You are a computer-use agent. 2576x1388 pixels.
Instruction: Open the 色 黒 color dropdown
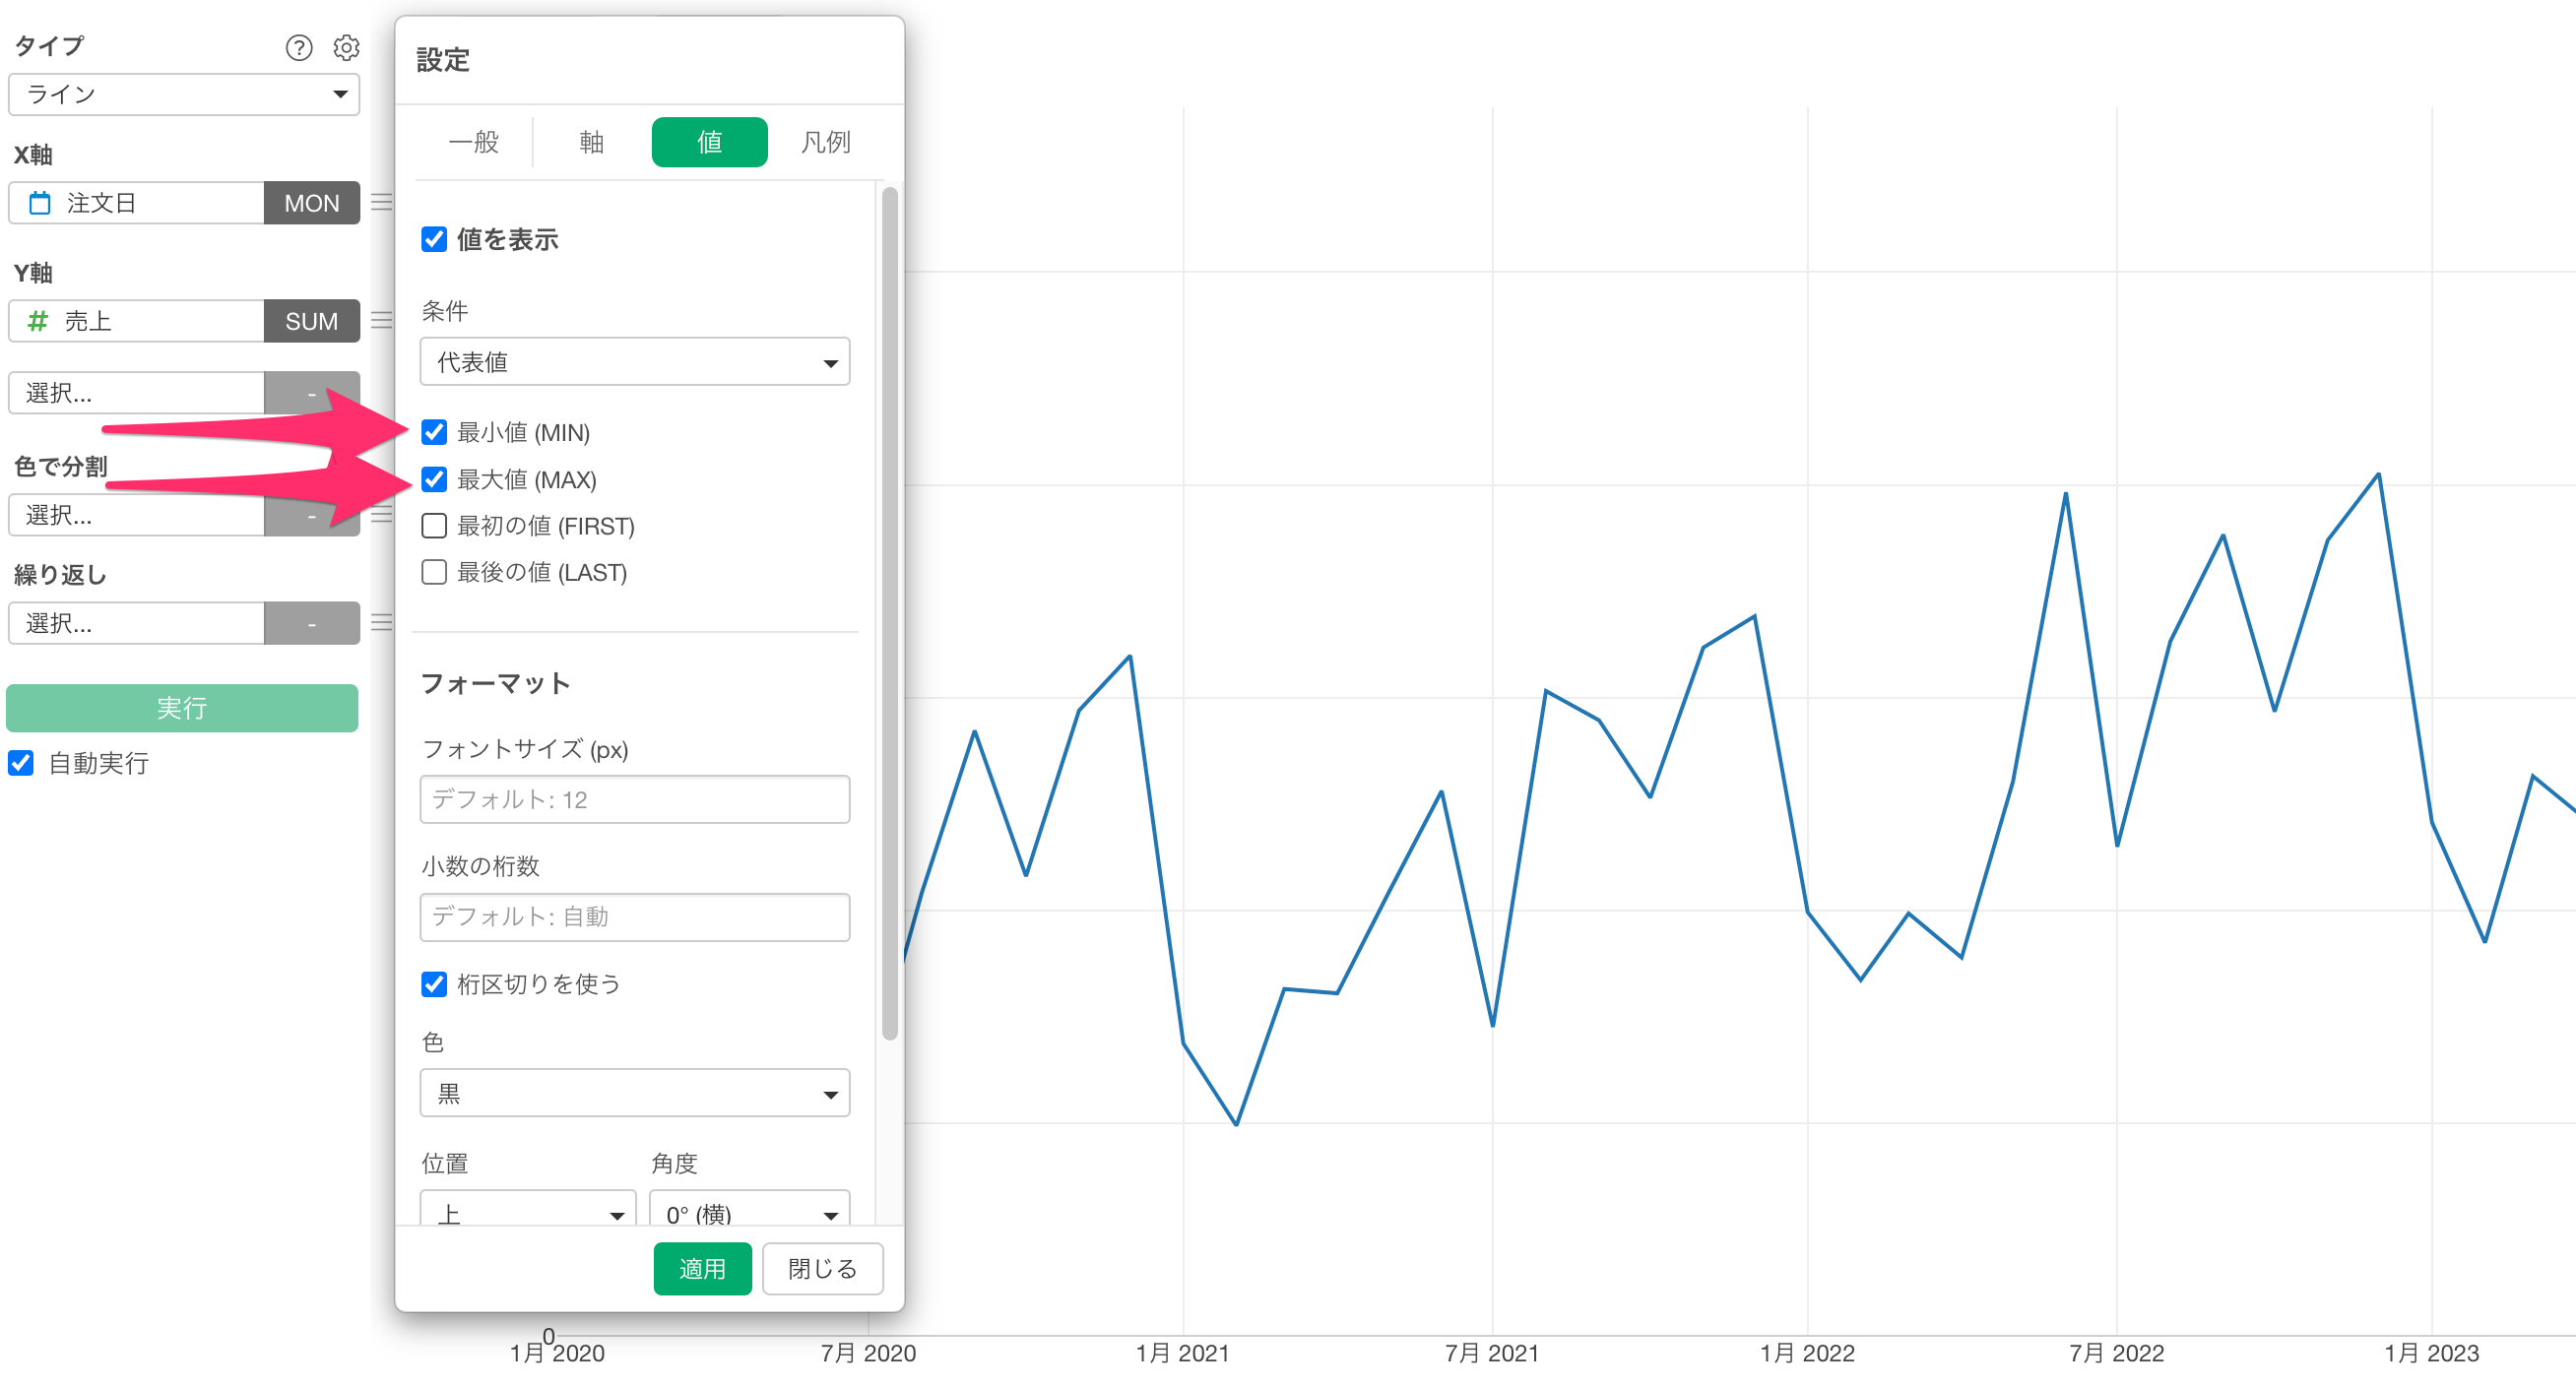[x=634, y=1093]
